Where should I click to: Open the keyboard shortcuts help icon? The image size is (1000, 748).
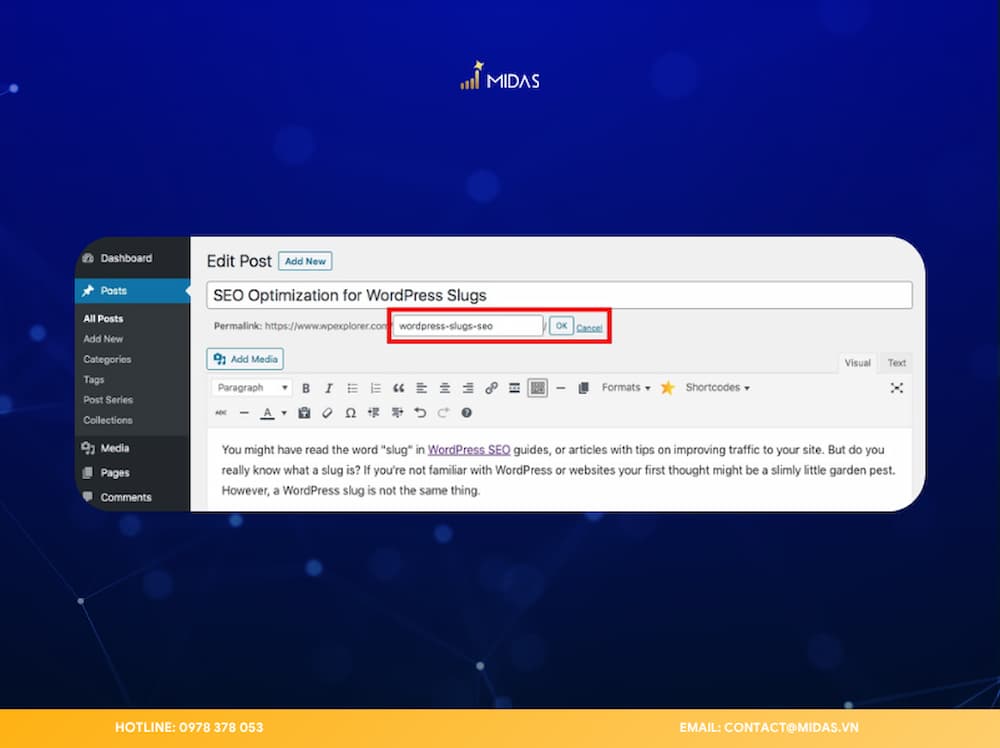(x=466, y=413)
